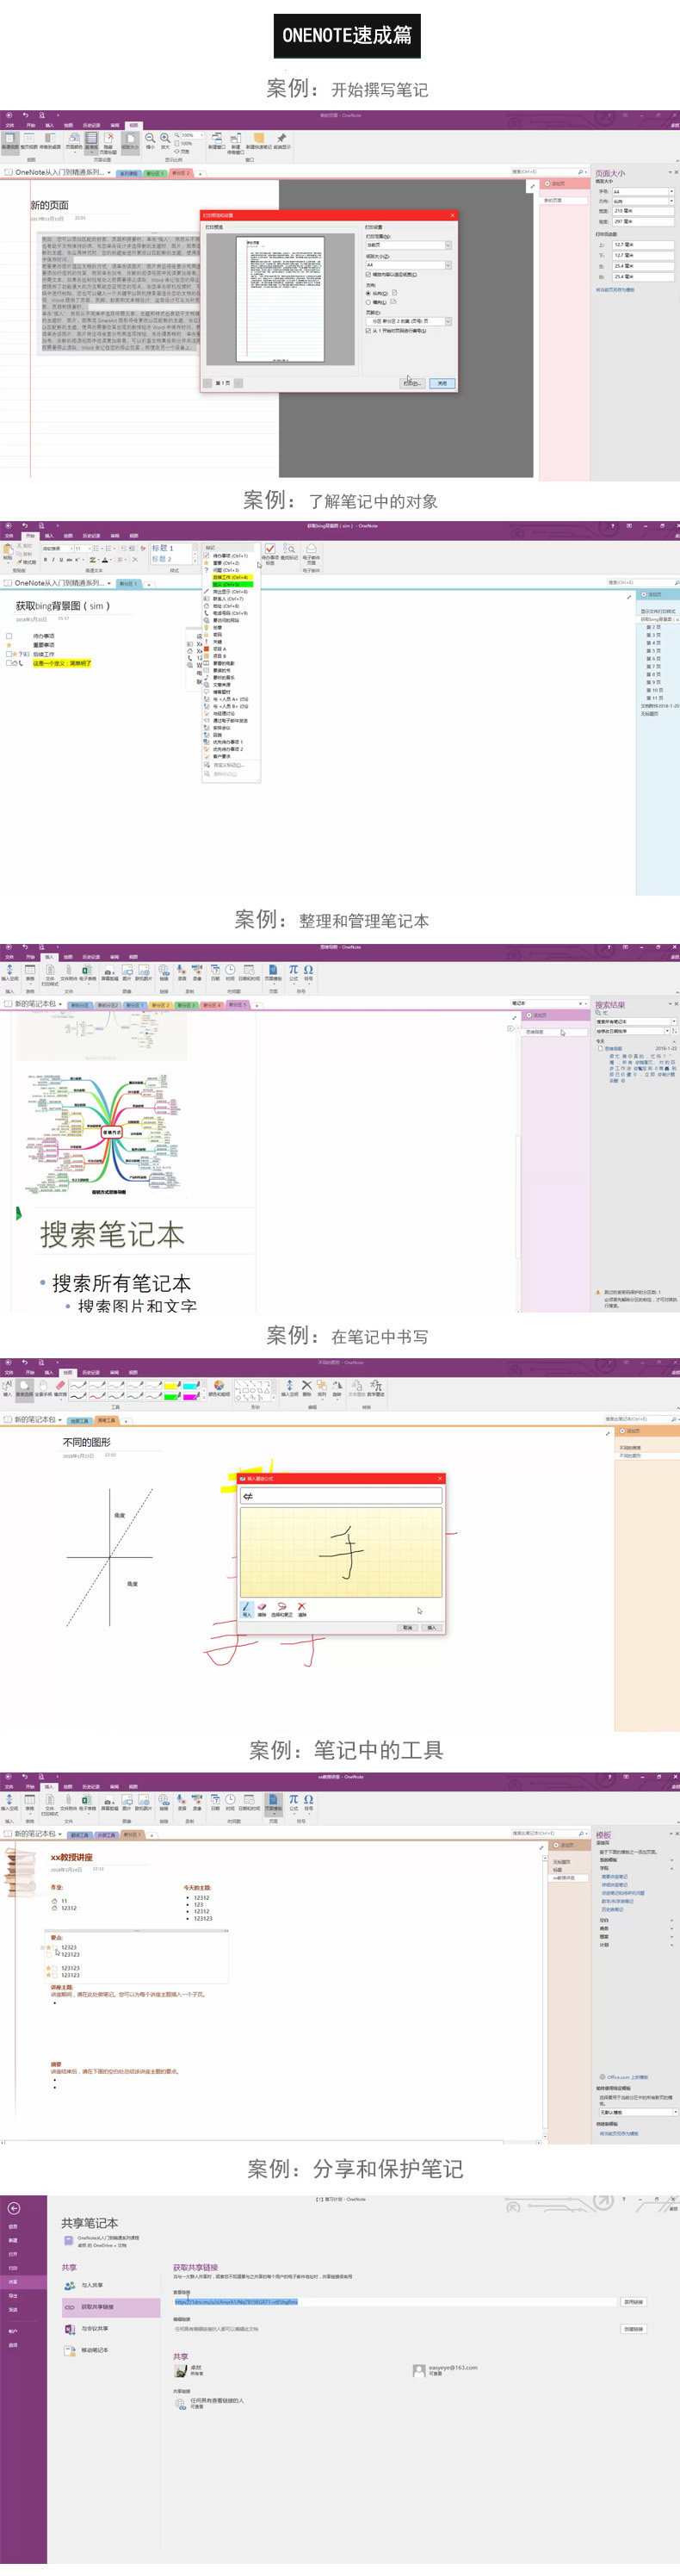Click the always-on-top pin icon in View ribbon
The height and width of the screenshot is (2576, 680).
pos(281,139)
